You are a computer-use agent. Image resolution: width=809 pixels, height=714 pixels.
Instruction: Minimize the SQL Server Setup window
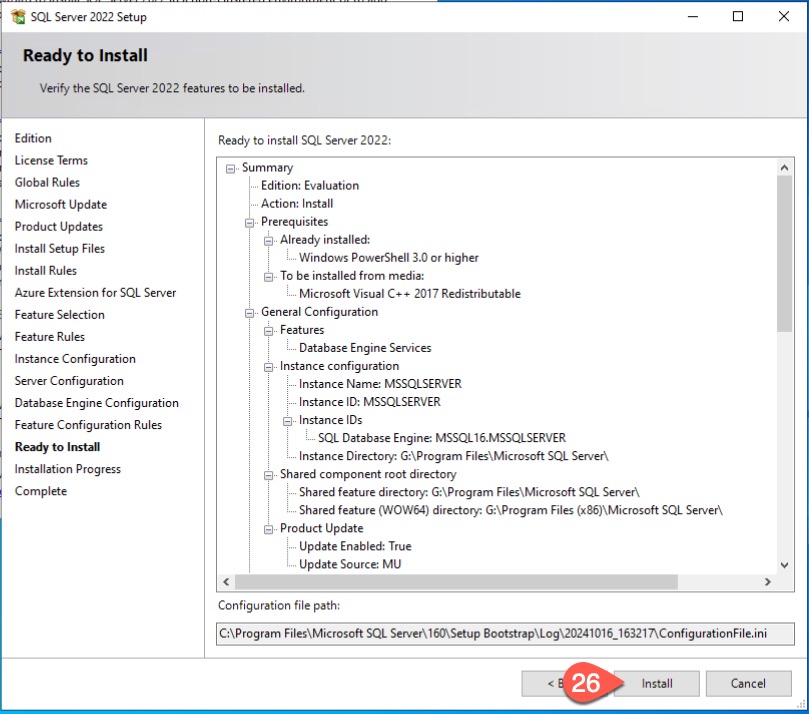tap(692, 17)
